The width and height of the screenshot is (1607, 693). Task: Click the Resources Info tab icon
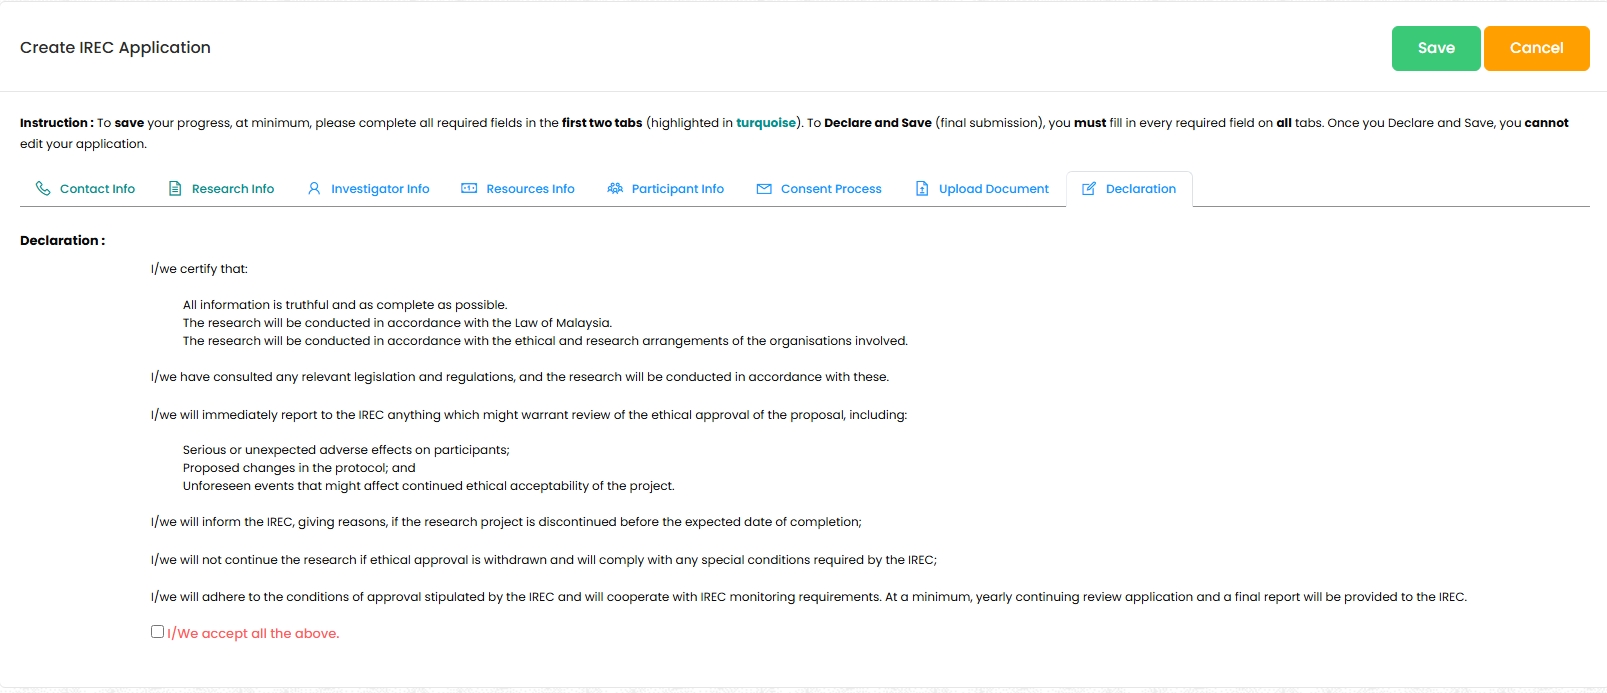click(x=469, y=188)
